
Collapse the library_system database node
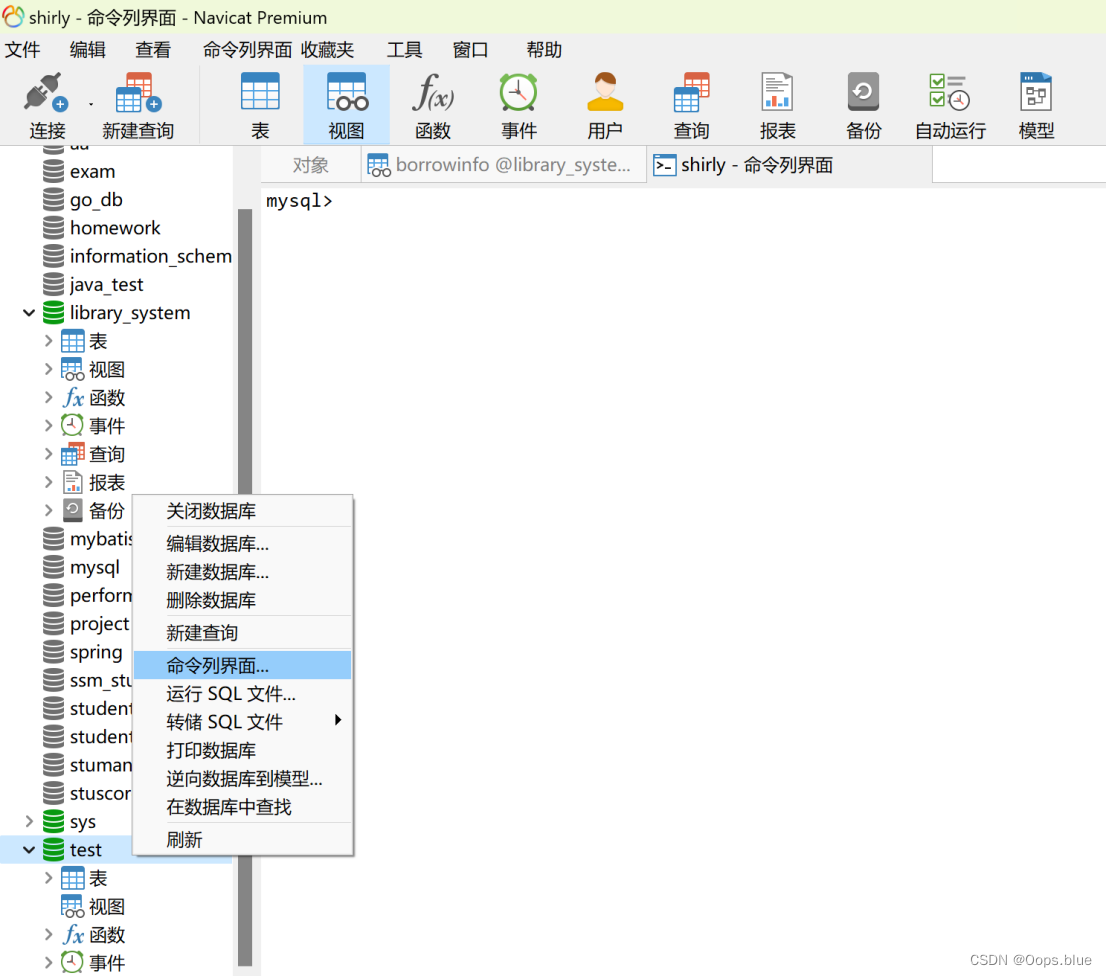point(29,313)
